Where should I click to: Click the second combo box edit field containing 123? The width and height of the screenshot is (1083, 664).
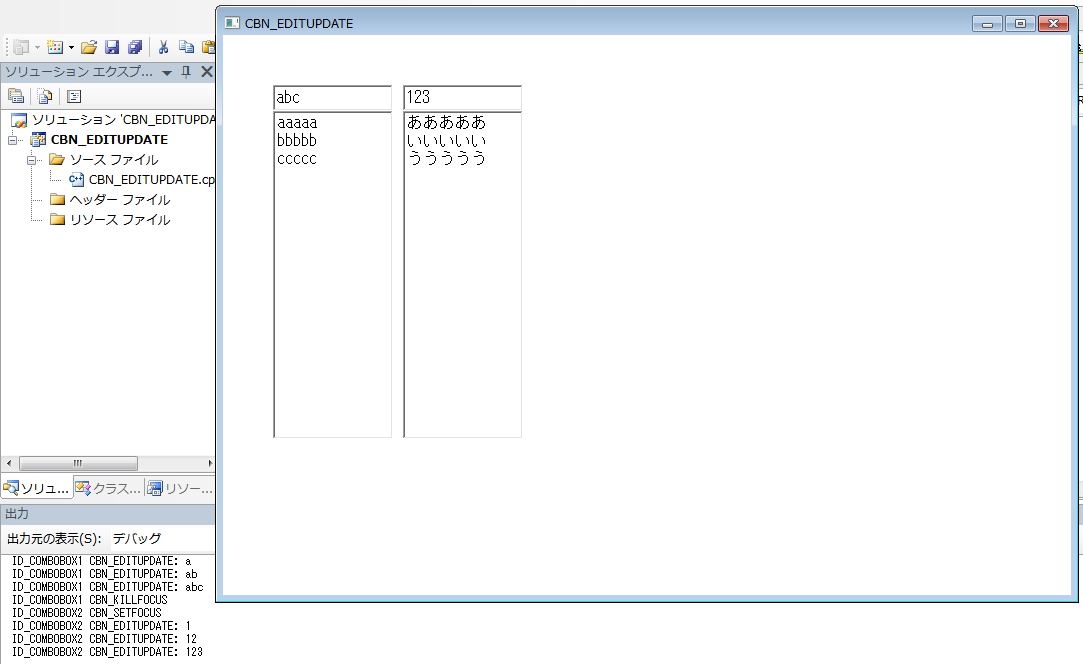tap(462, 97)
